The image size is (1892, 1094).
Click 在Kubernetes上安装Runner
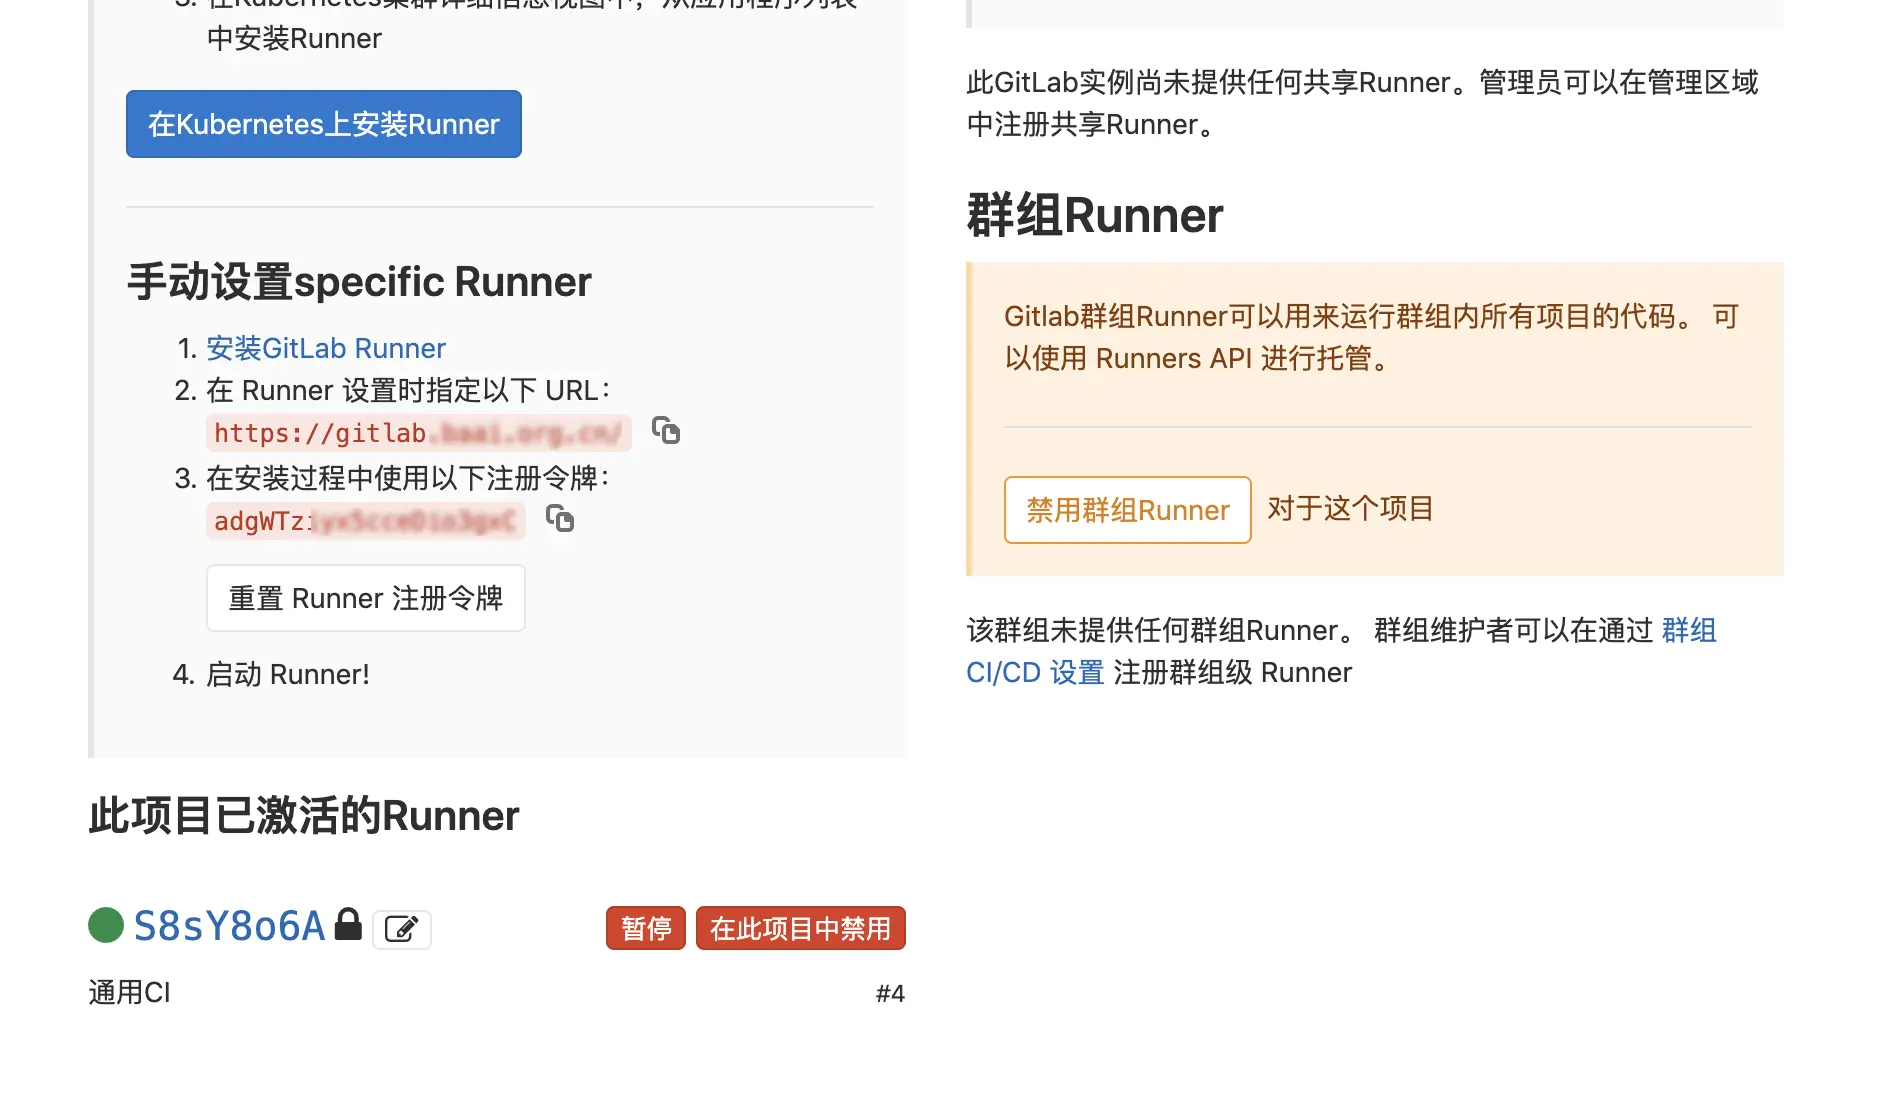(x=323, y=124)
